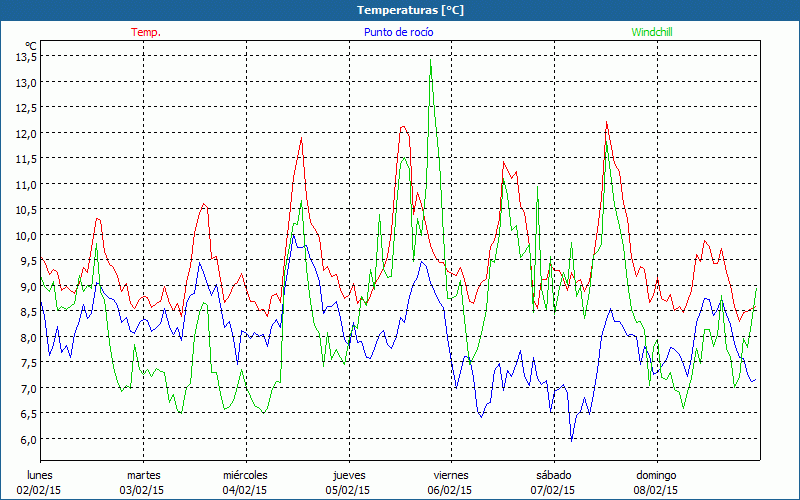Click the 13,5 value on y-axis
The image size is (800, 500).
[26, 57]
